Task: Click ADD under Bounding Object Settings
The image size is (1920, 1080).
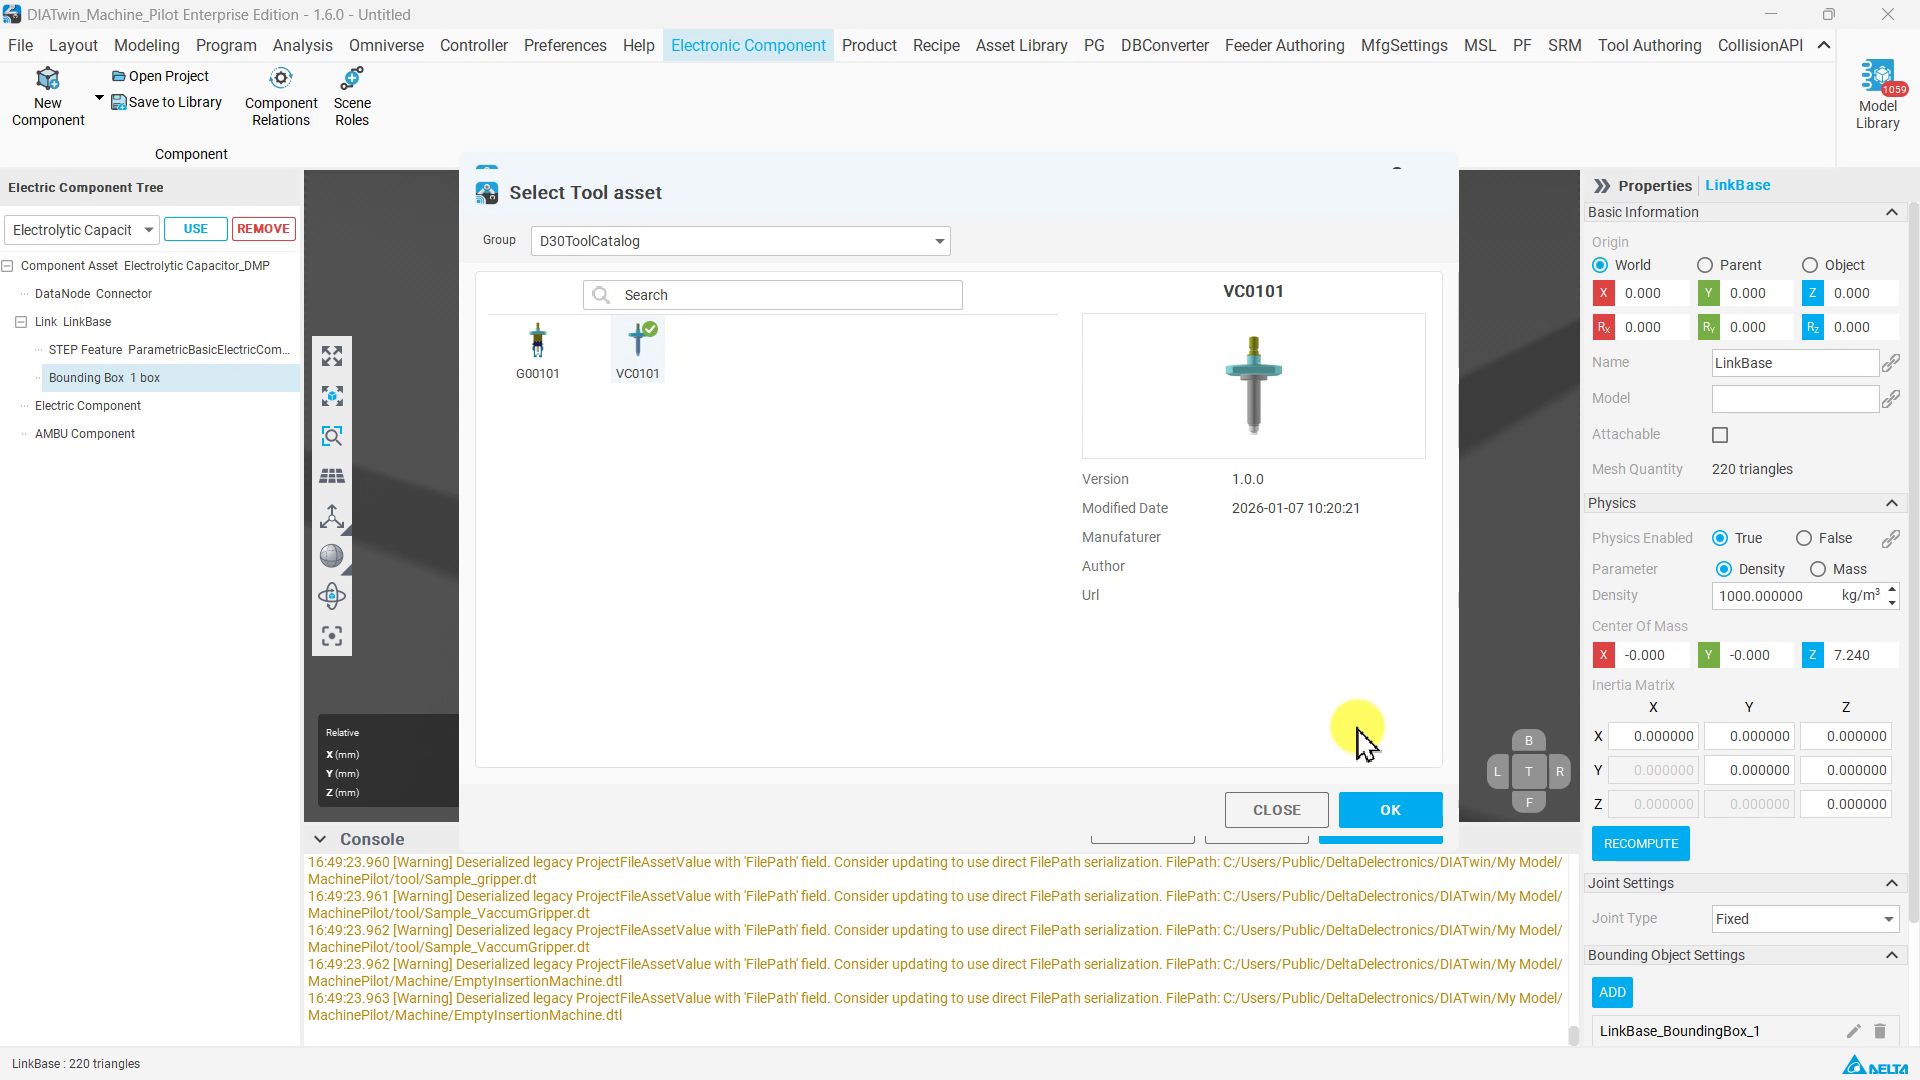Action: pos(1612,992)
